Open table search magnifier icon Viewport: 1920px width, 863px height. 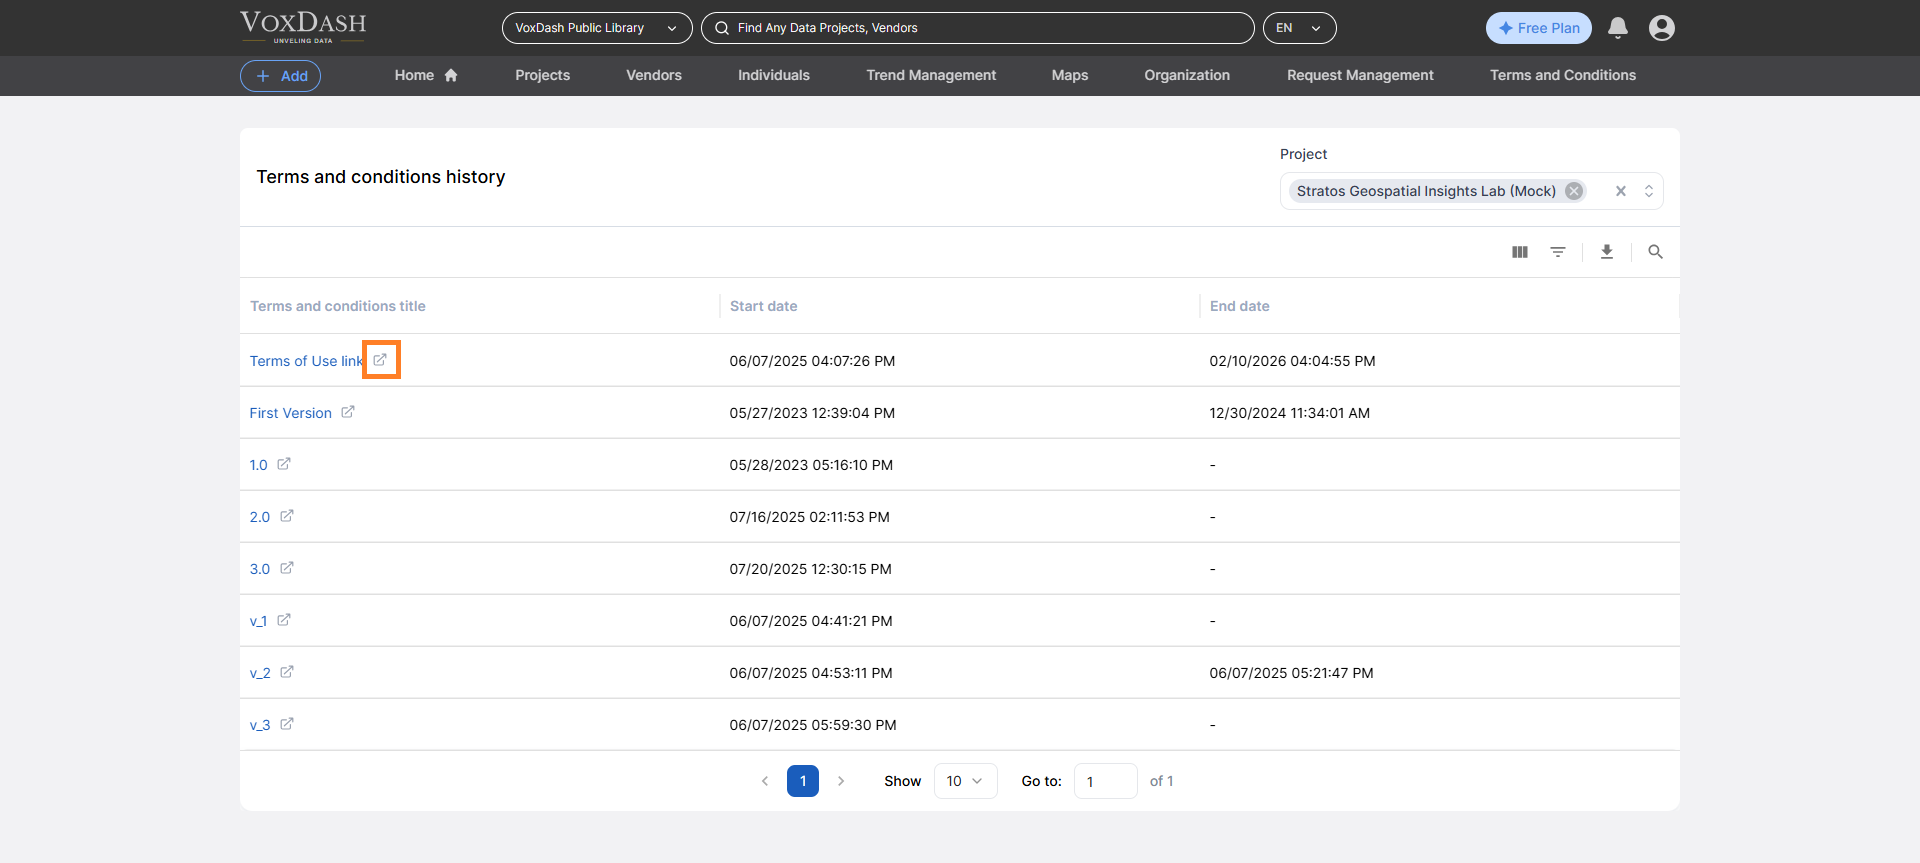click(x=1656, y=252)
